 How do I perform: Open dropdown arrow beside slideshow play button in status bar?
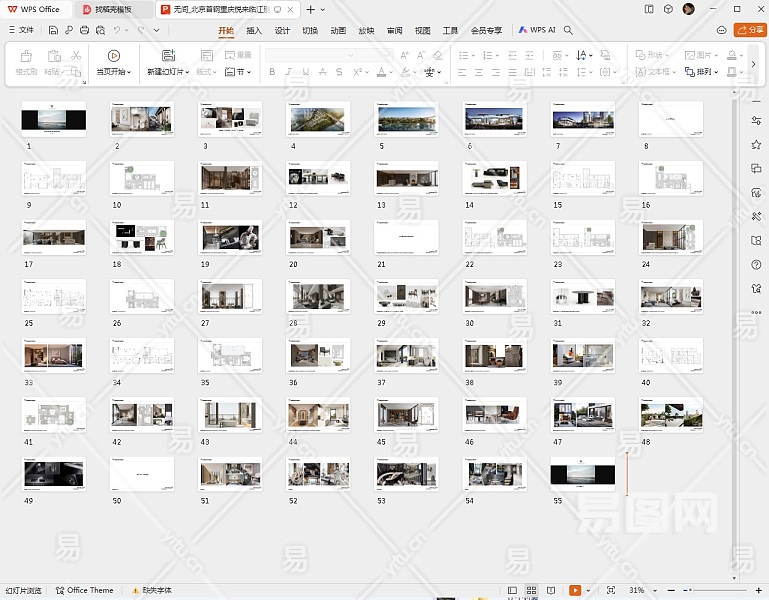coord(589,591)
